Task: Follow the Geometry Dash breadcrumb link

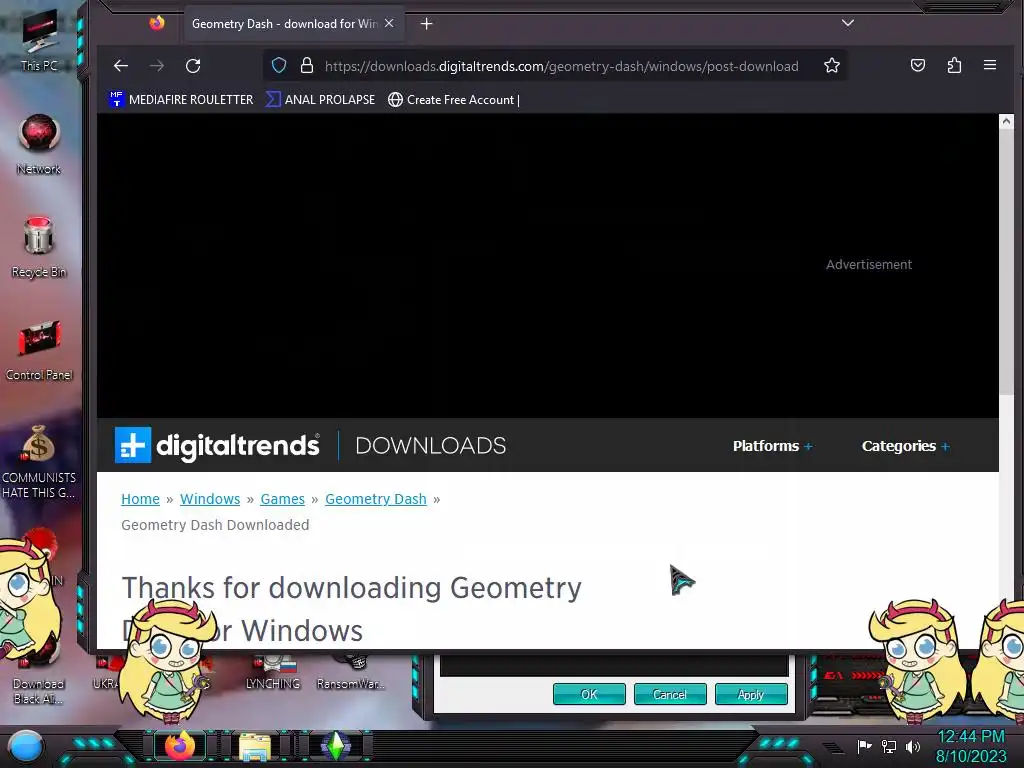Action: 376,499
